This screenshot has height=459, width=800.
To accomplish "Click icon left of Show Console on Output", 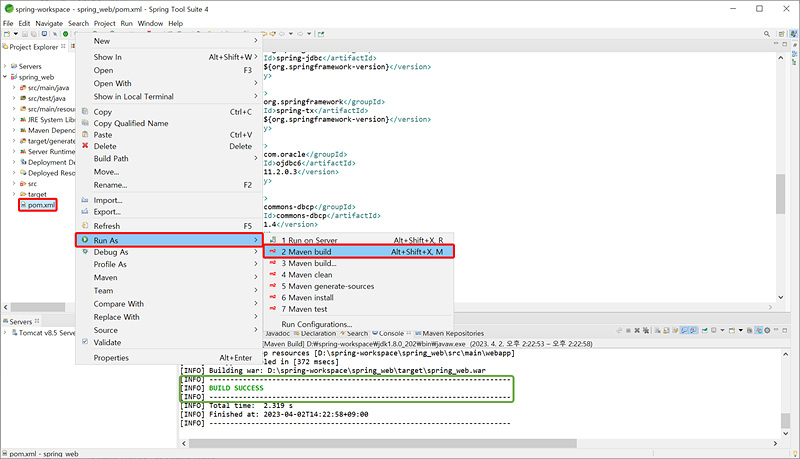I will [x=675, y=330].
